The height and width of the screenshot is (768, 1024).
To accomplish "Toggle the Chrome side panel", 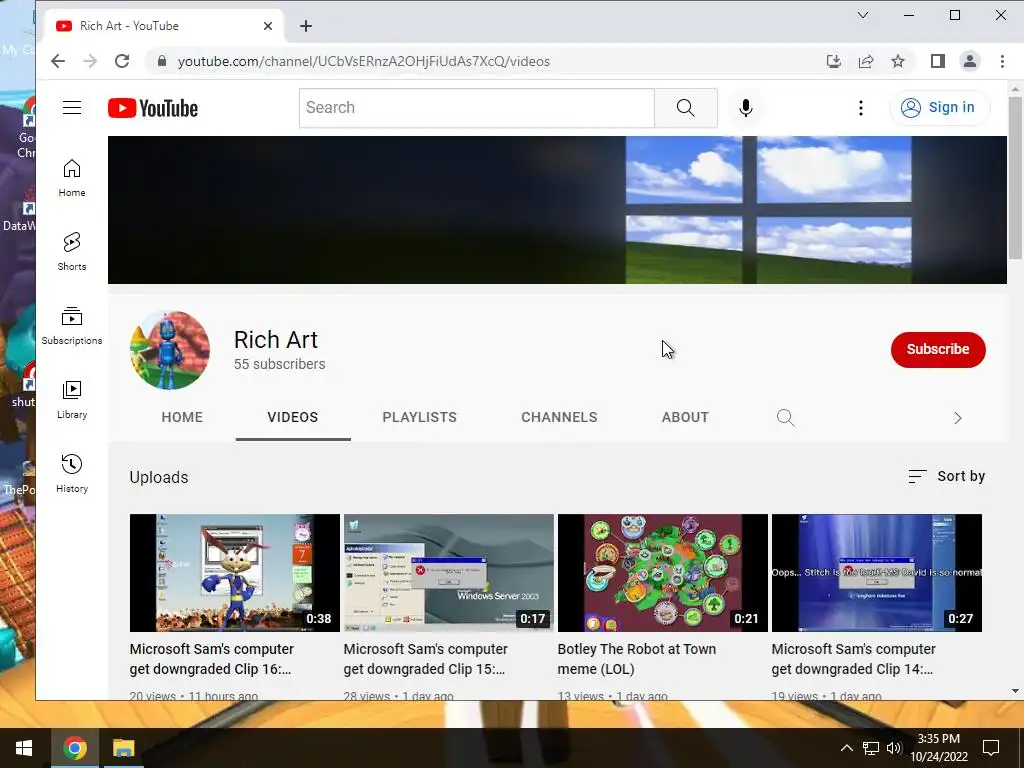I will pyautogui.click(x=938, y=61).
